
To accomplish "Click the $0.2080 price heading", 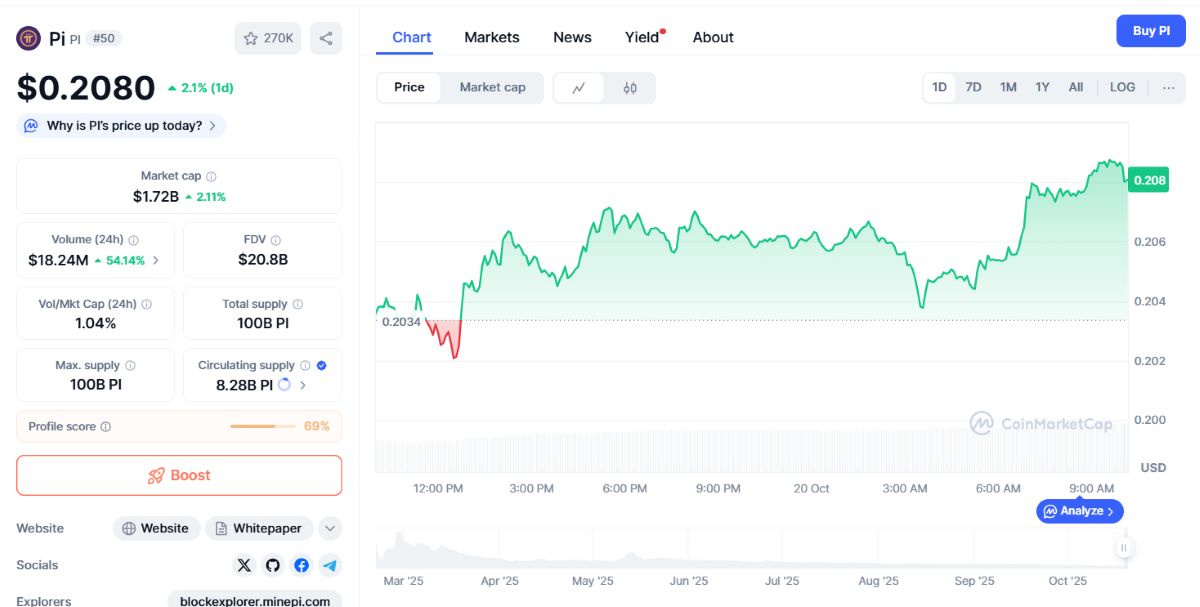I will pos(86,88).
